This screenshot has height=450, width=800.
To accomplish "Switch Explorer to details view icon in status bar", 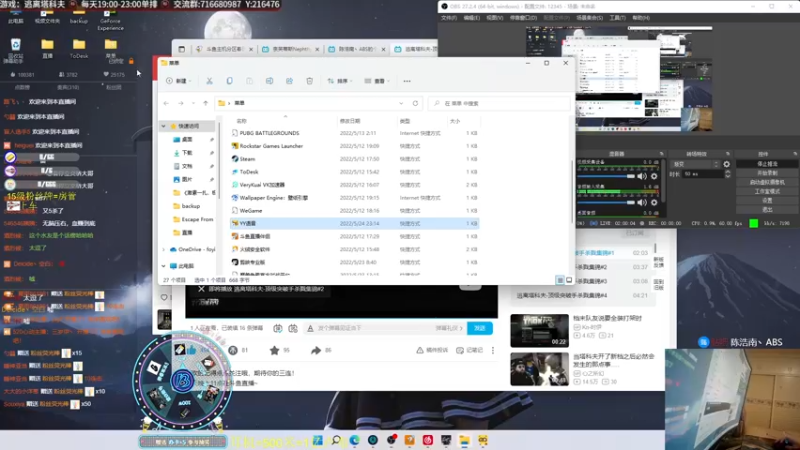I will 560,280.
